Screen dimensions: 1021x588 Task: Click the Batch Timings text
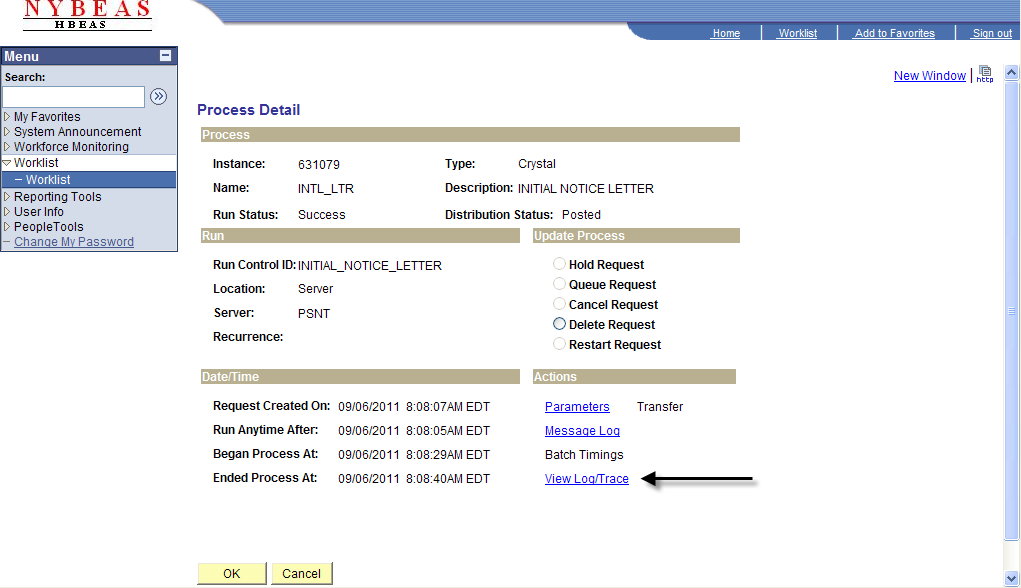584,455
